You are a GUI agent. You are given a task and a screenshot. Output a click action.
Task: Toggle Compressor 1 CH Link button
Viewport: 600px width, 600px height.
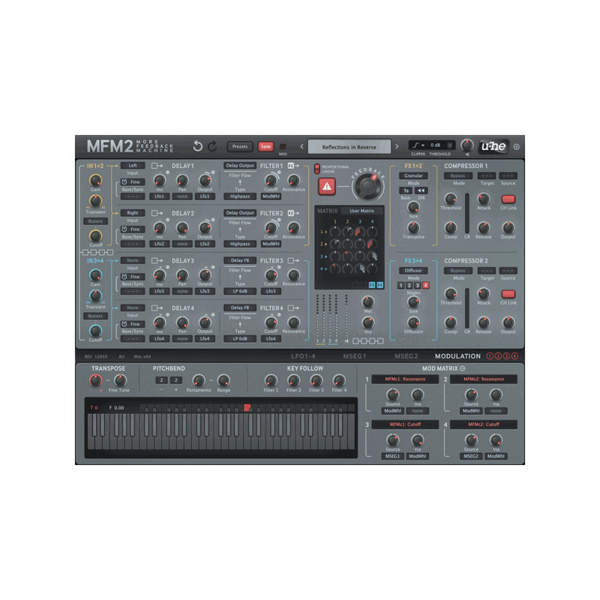click(508, 199)
